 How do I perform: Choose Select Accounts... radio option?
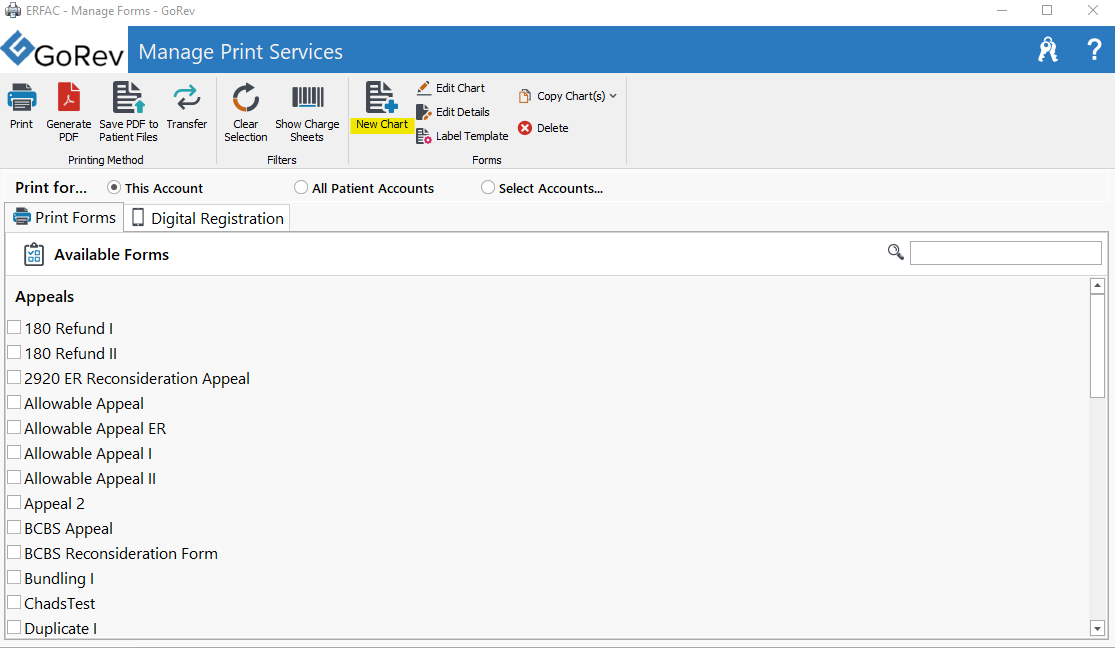[x=488, y=187]
